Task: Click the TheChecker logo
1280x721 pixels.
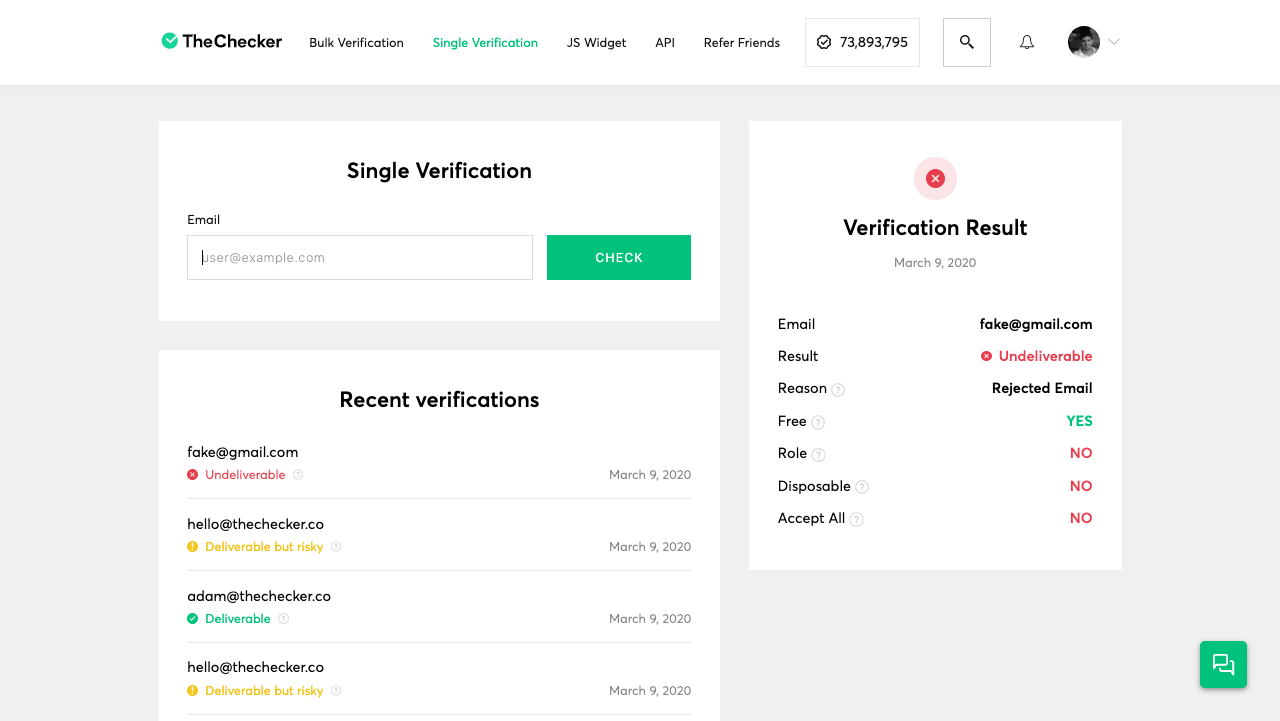Action: (x=222, y=41)
